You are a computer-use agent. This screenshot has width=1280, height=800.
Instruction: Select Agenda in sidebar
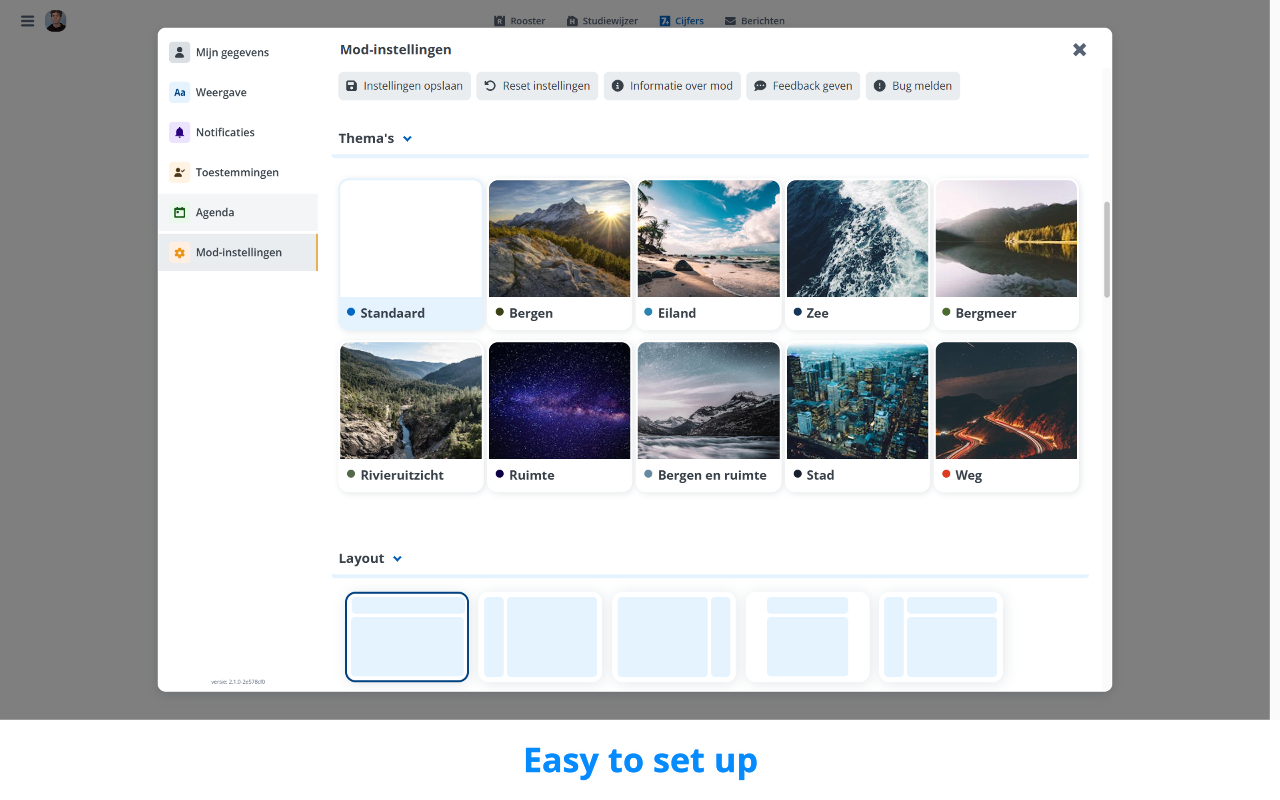tap(238, 212)
